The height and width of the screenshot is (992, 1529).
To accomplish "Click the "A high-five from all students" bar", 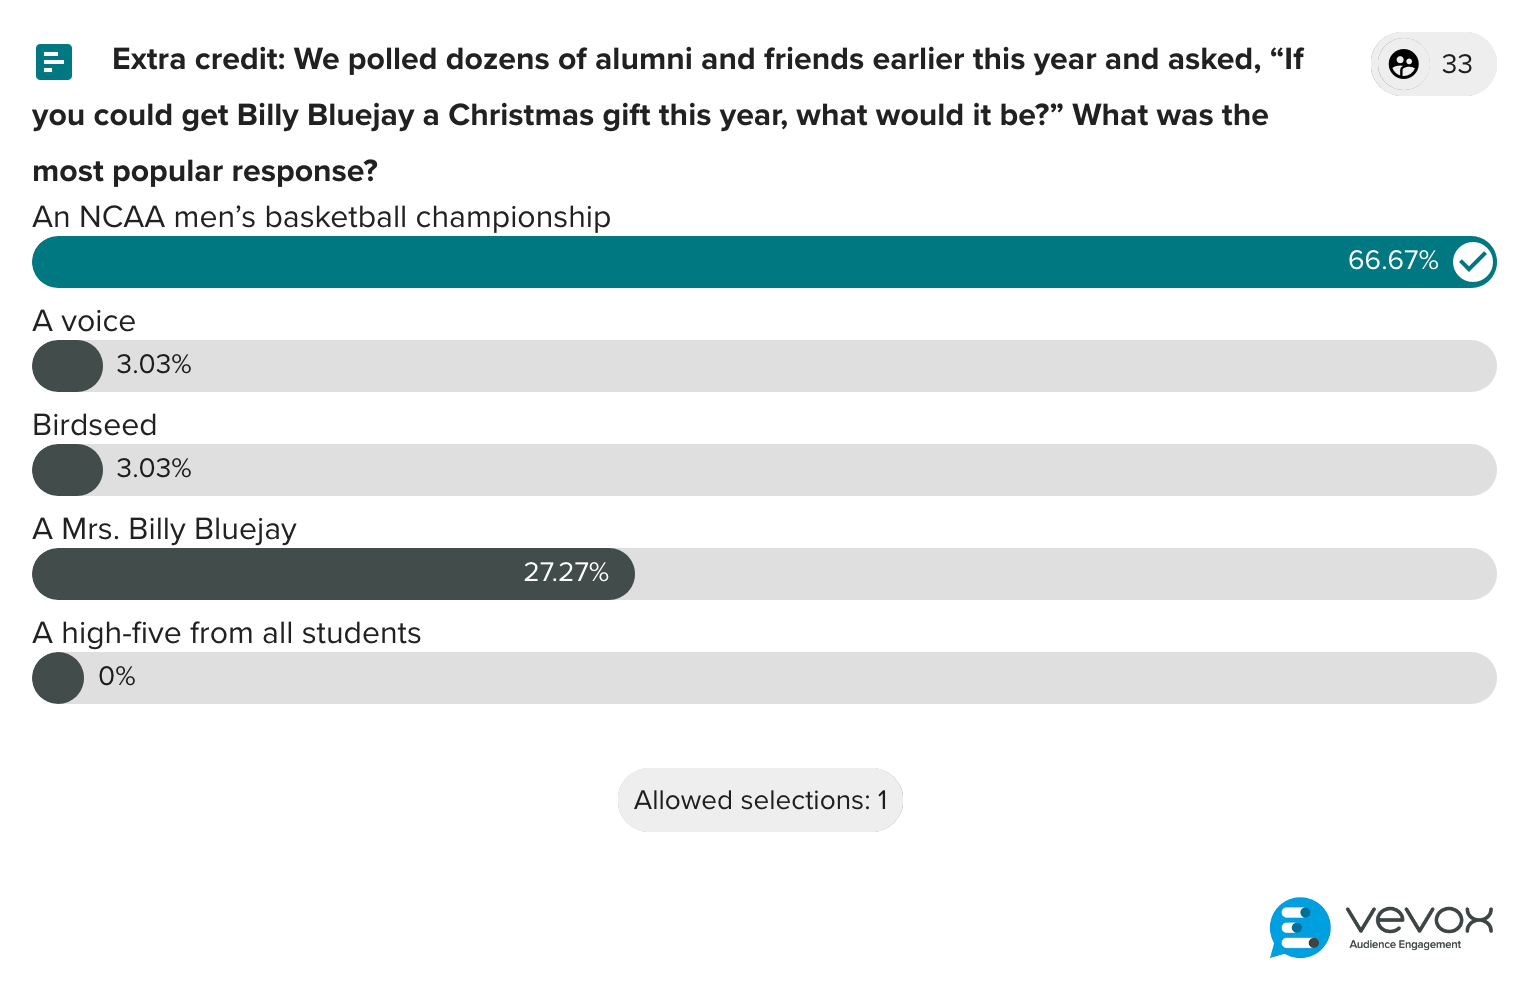I will [x=700, y=678].
